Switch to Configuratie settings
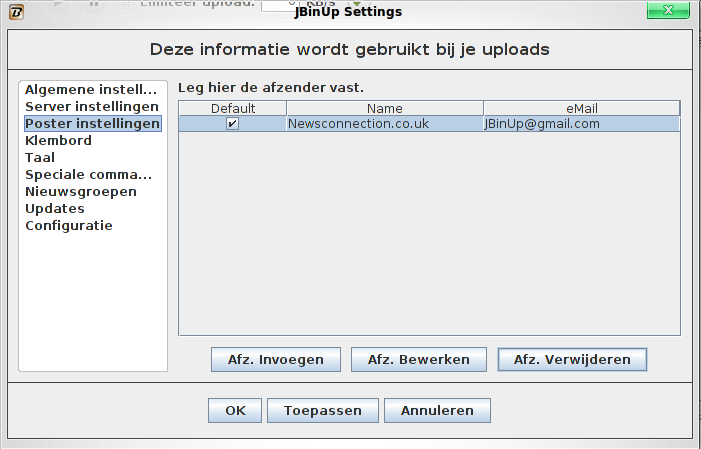The image size is (701, 449). (68, 226)
